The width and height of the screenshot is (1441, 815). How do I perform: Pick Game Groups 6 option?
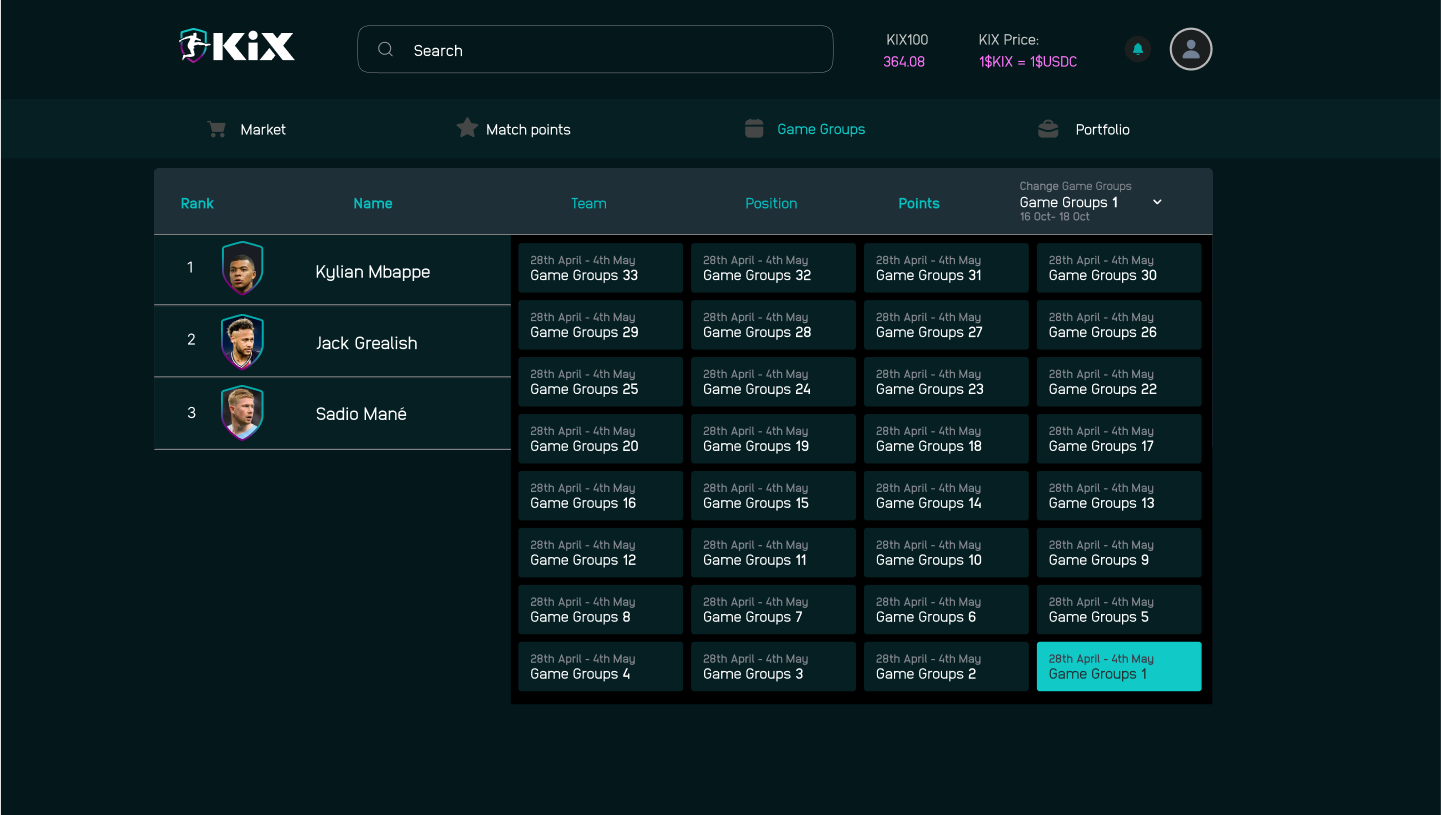point(946,610)
